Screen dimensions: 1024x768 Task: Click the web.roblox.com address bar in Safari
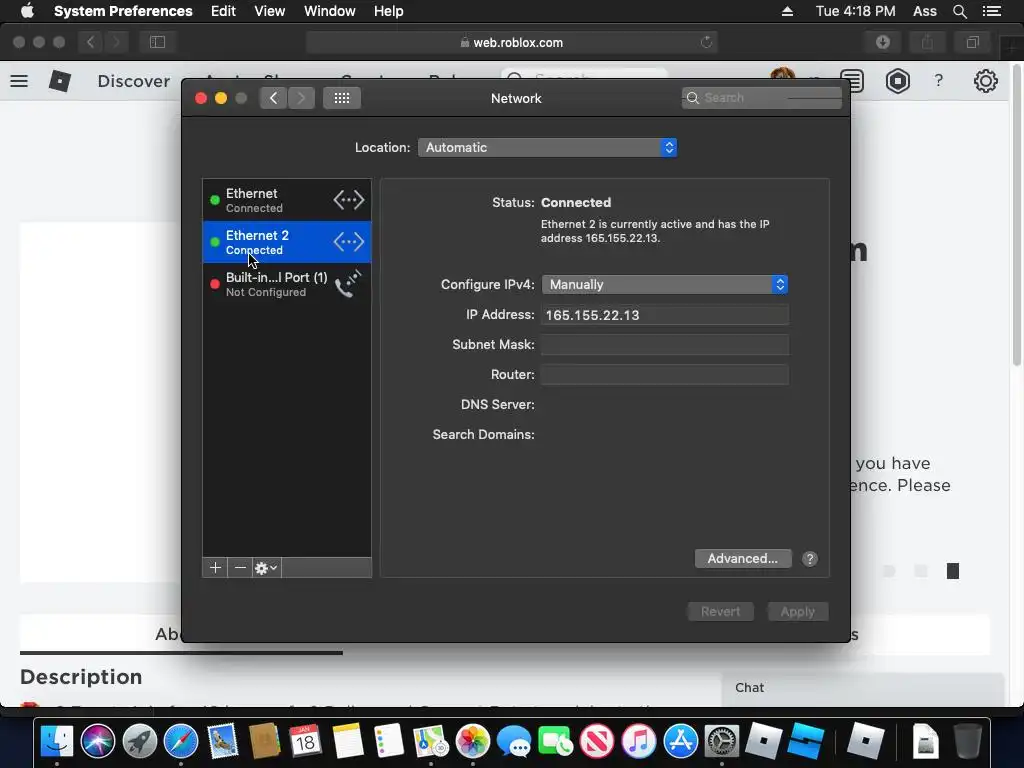click(511, 42)
